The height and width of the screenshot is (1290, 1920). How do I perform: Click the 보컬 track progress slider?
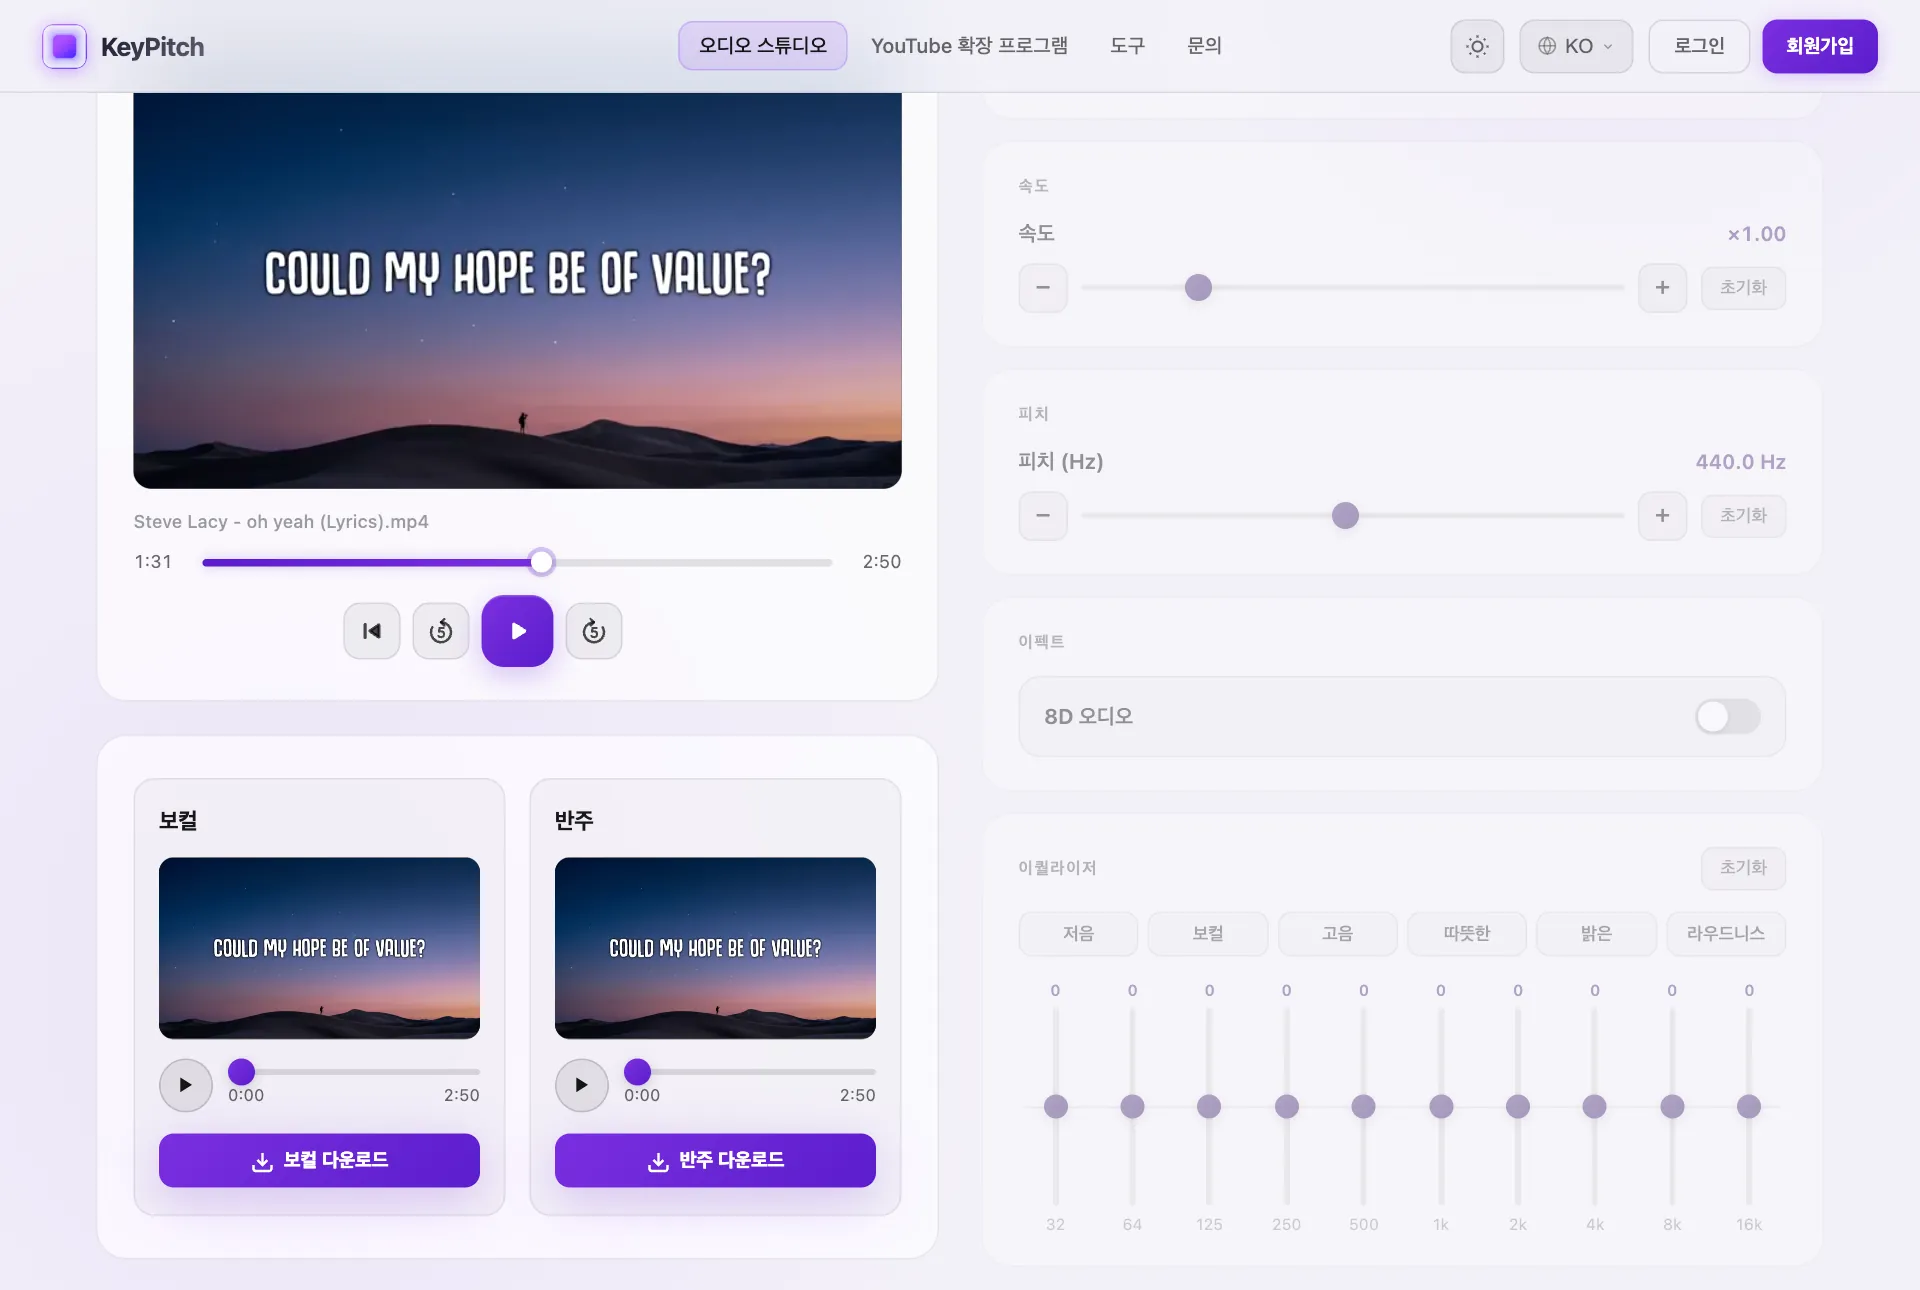(354, 1072)
